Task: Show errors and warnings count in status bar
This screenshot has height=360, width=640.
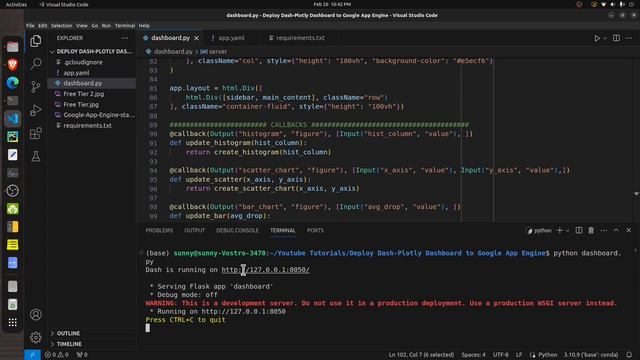Action: coord(56,355)
